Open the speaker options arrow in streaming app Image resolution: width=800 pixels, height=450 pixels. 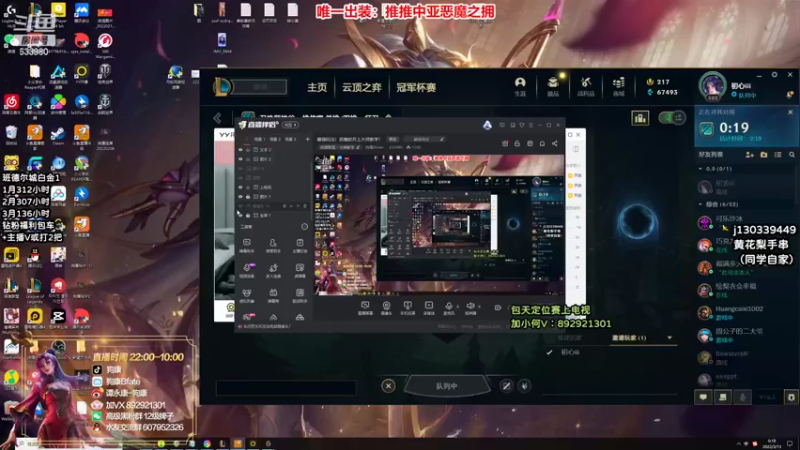(x=478, y=306)
